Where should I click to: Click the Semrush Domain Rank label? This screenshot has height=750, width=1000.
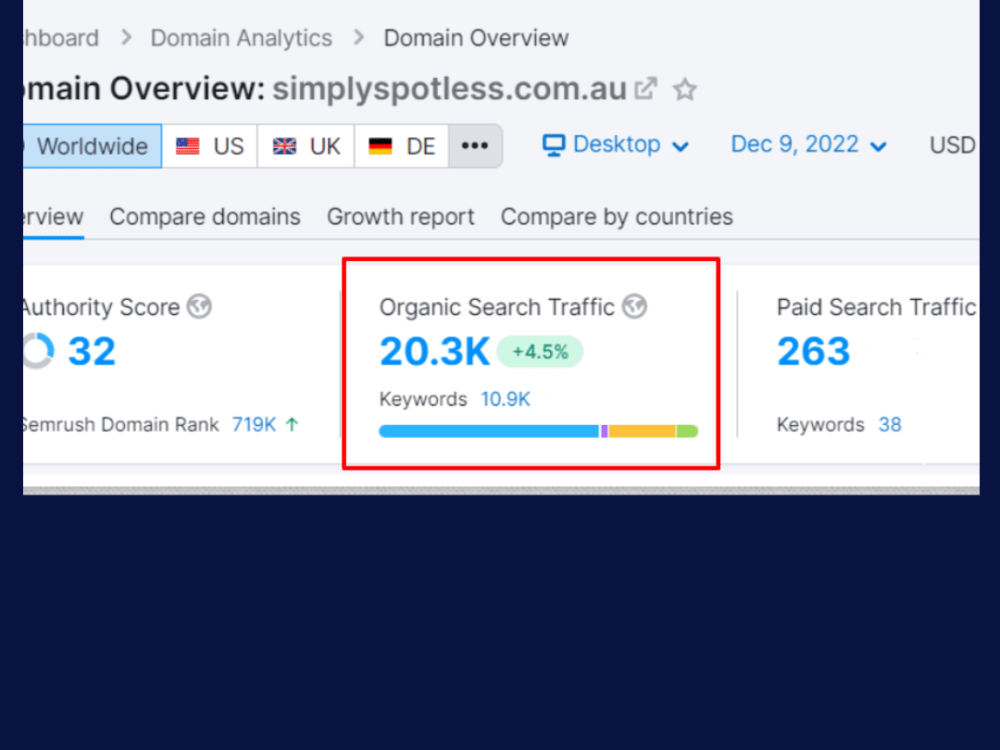(x=121, y=425)
